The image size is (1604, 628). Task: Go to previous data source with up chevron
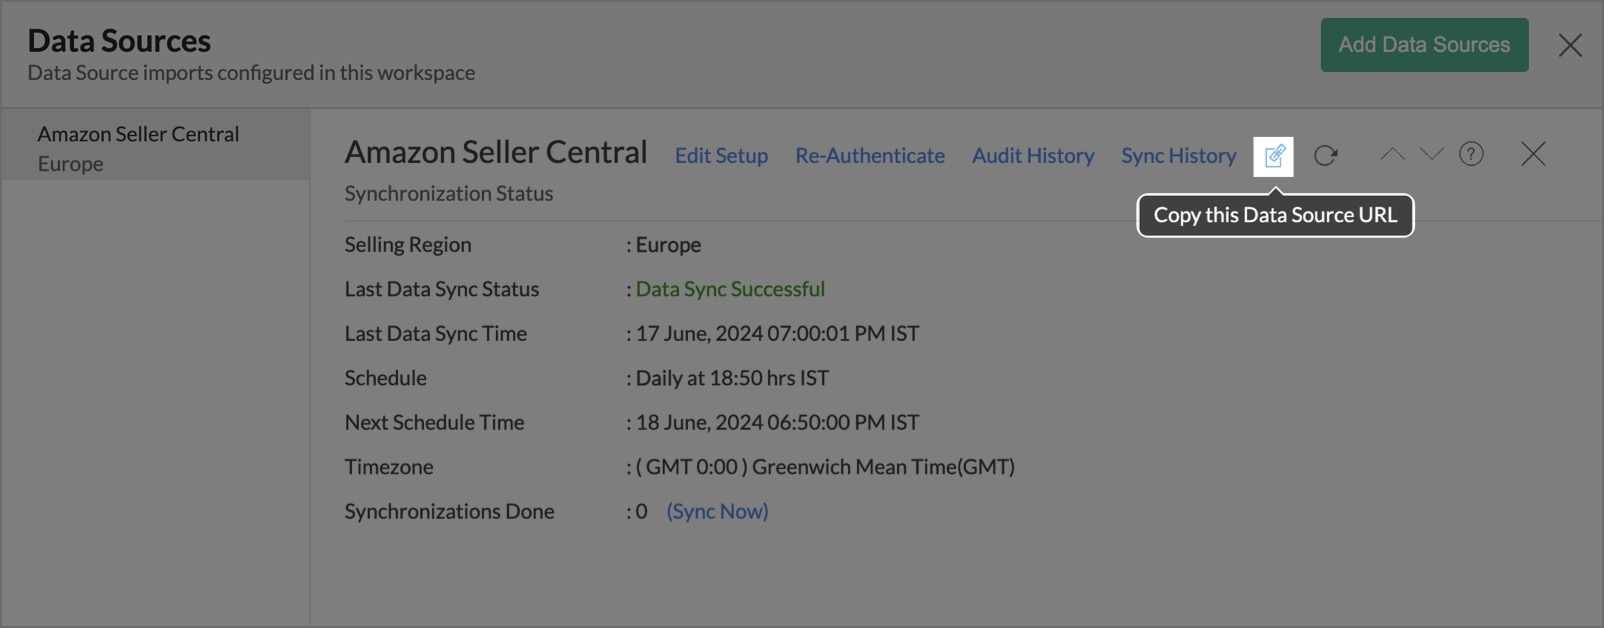(1392, 154)
